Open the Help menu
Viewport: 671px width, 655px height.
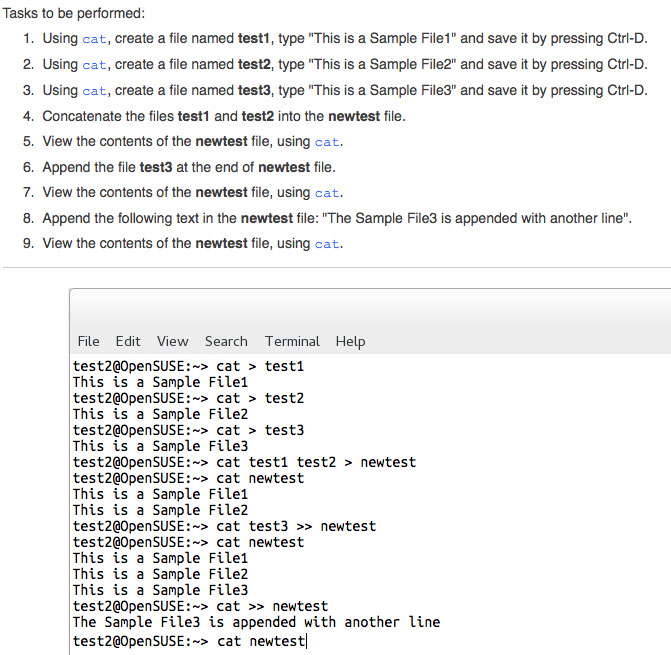pyautogui.click(x=350, y=341)
